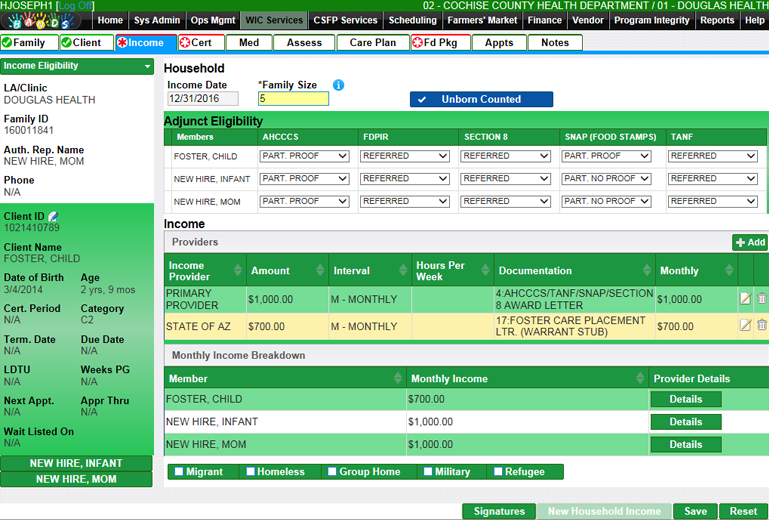Sort by the Amount column arrows
The height and width of the screenshot is (520, 769).
[319, 271]
